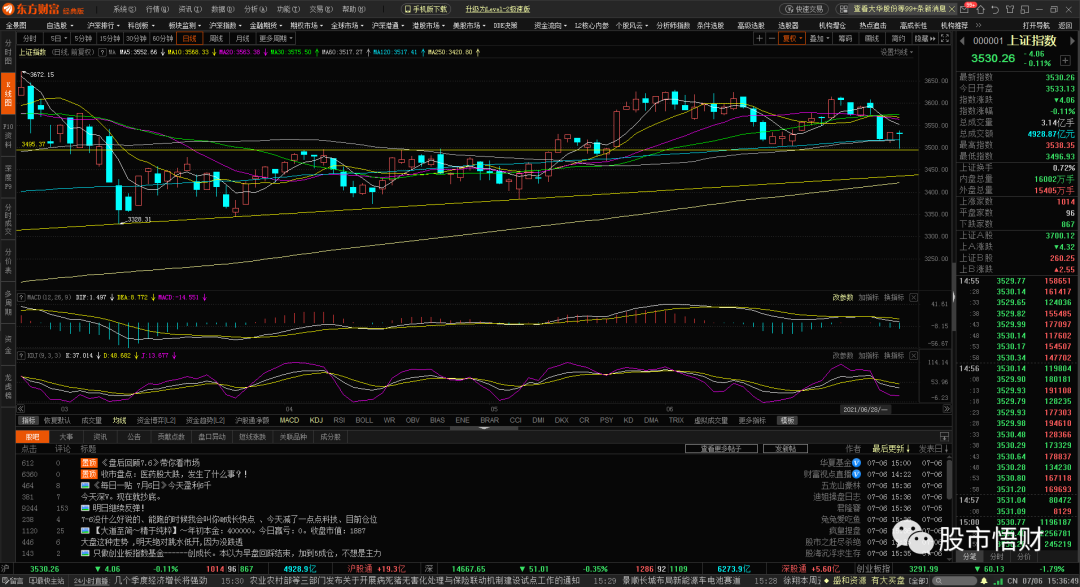Open 设置均线 settings link
The width and height of the screenshot is (1080, 587).
click(896, 52)
